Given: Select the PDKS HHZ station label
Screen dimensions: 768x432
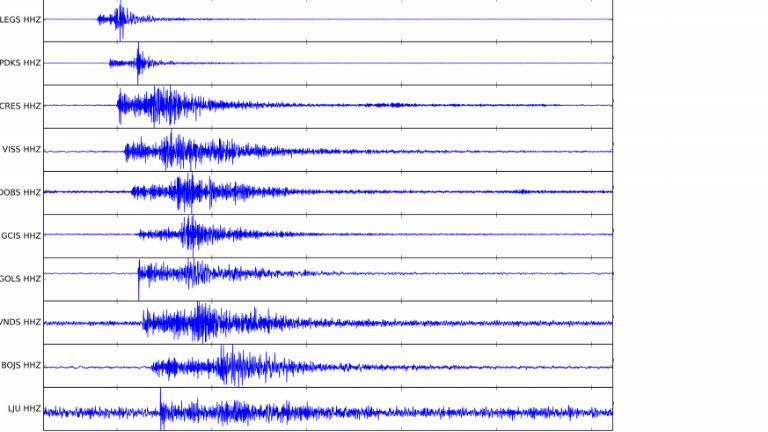Looking at the screenshot, I should (20, 62).
